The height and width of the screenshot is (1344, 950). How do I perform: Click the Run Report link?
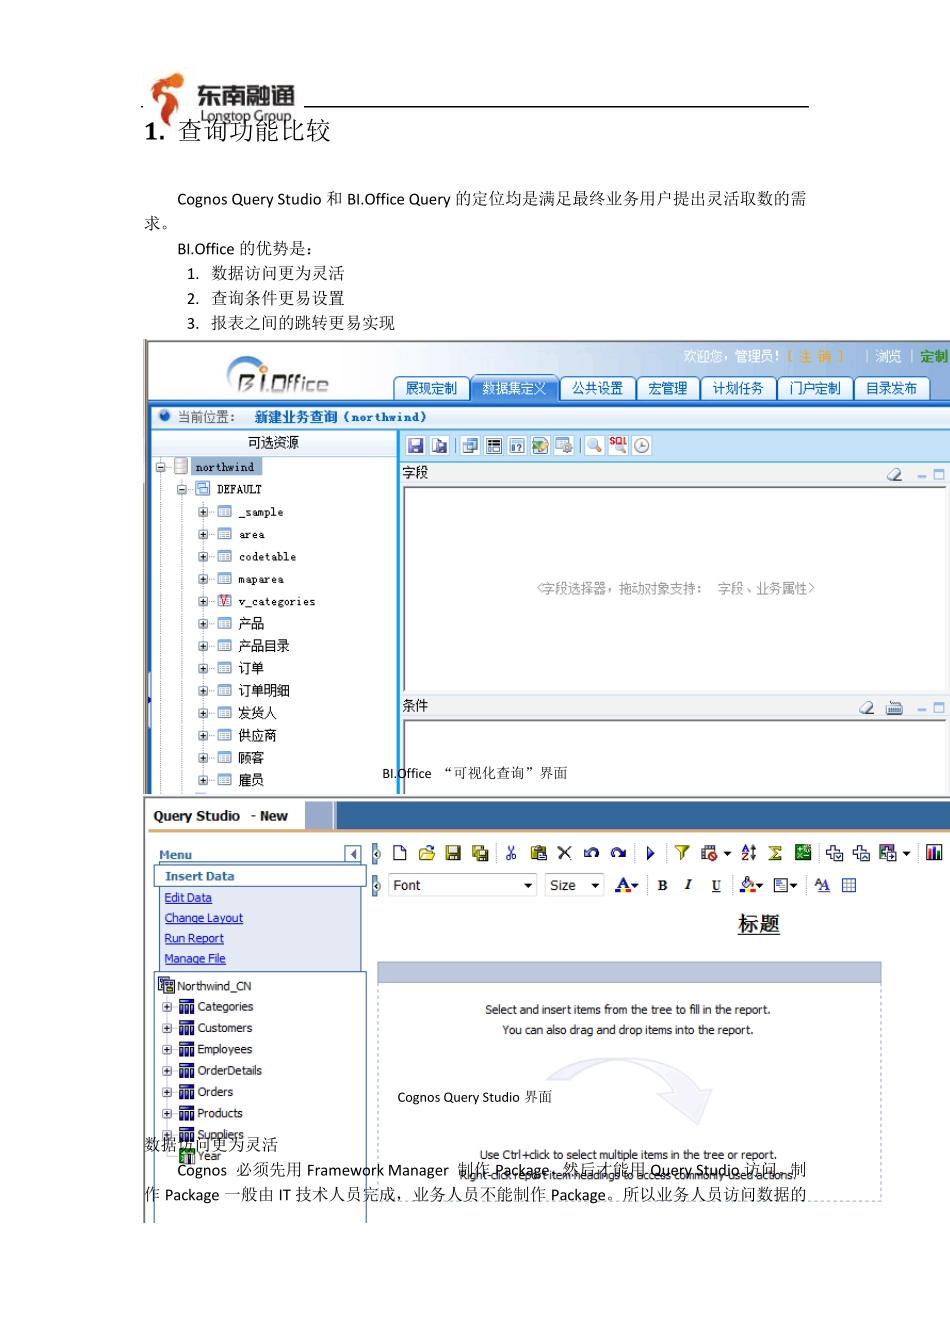tap(194, 938)
